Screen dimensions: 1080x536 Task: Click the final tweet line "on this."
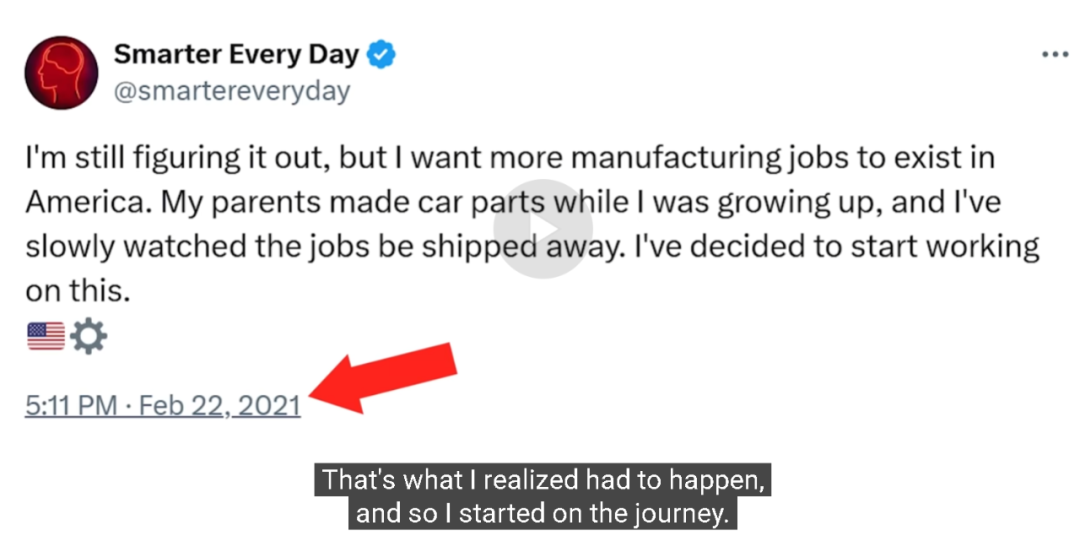coord(78,292)
